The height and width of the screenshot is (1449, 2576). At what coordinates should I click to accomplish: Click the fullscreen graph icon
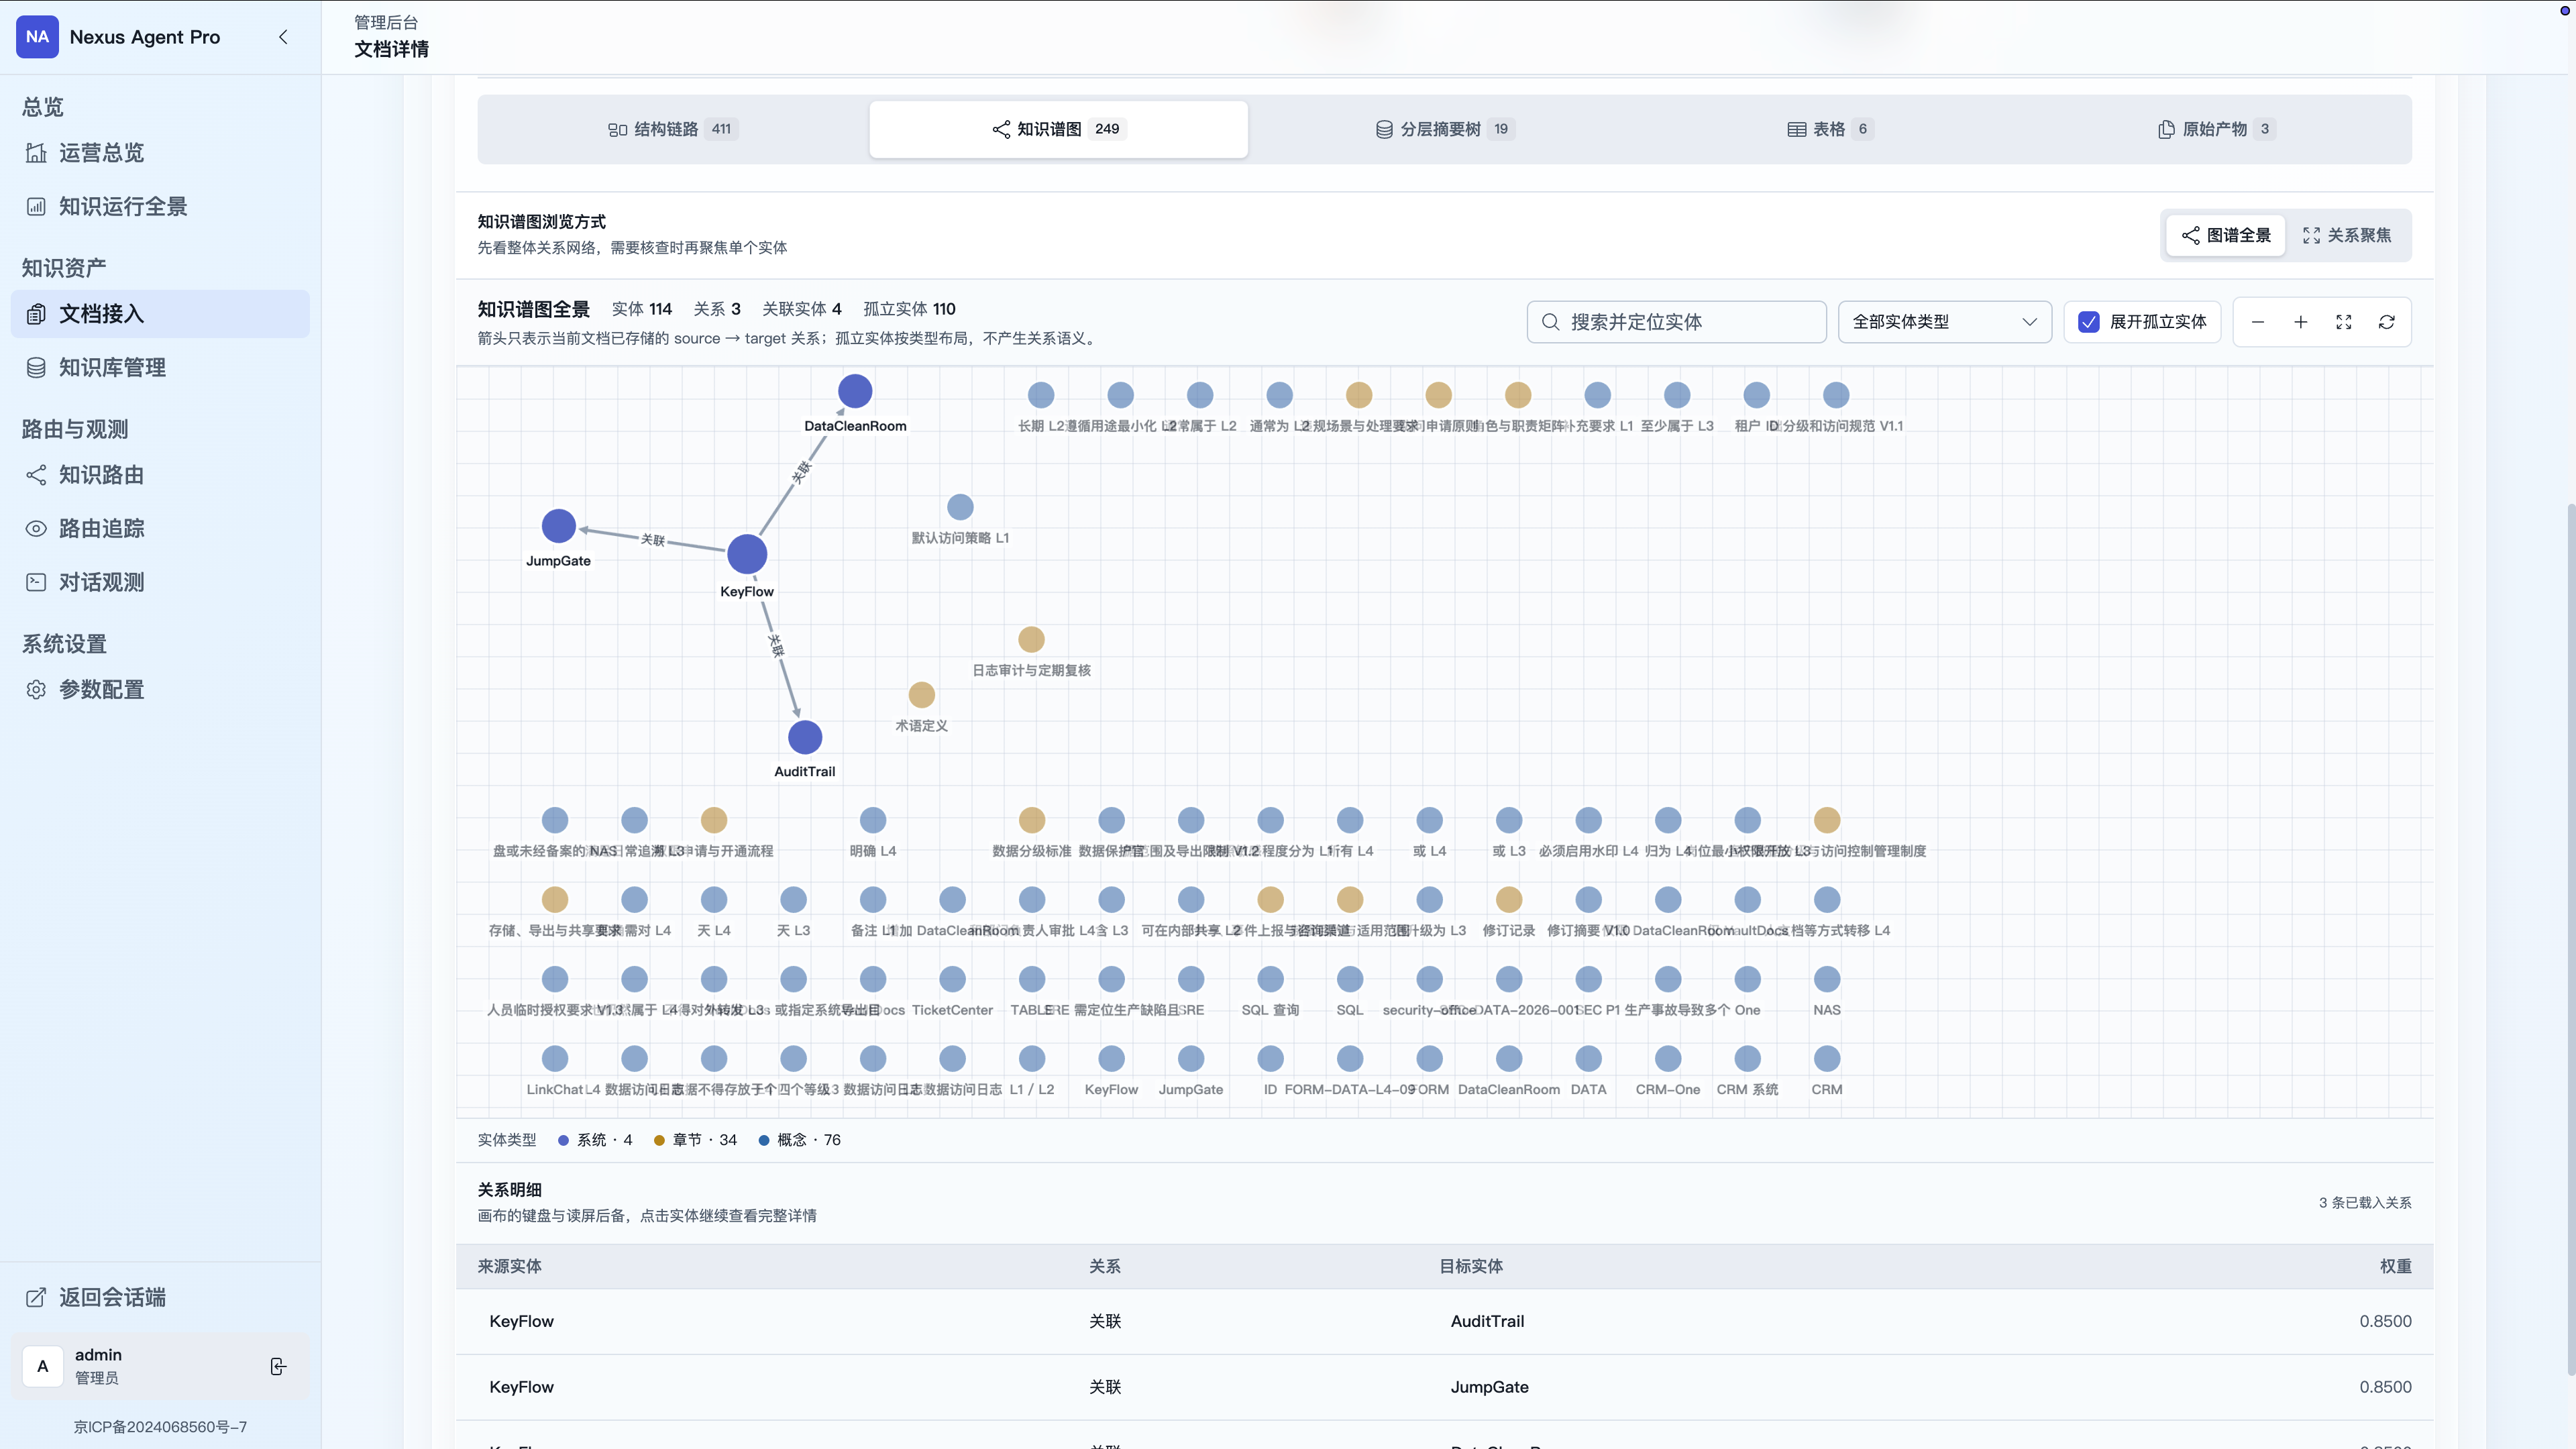click(x=2343, y=322)
